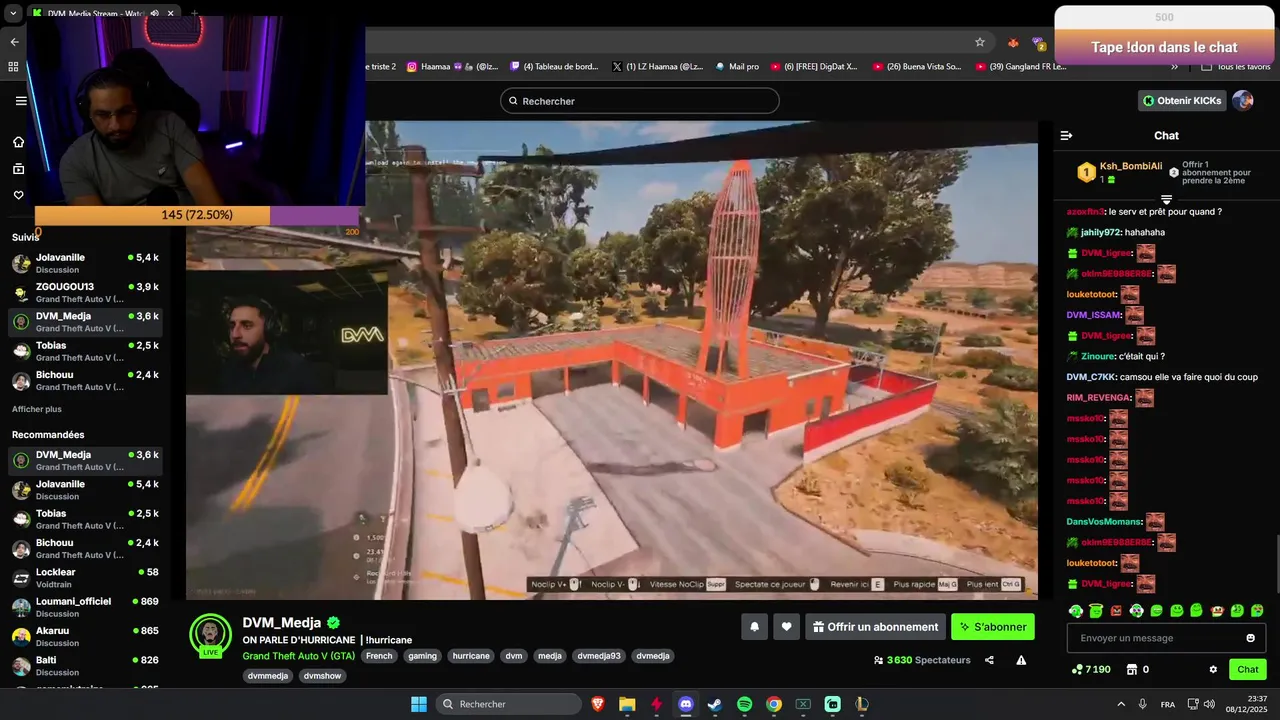Open Tobias channel in Suivis list
1280x720 pixels.
click(84, 351)
